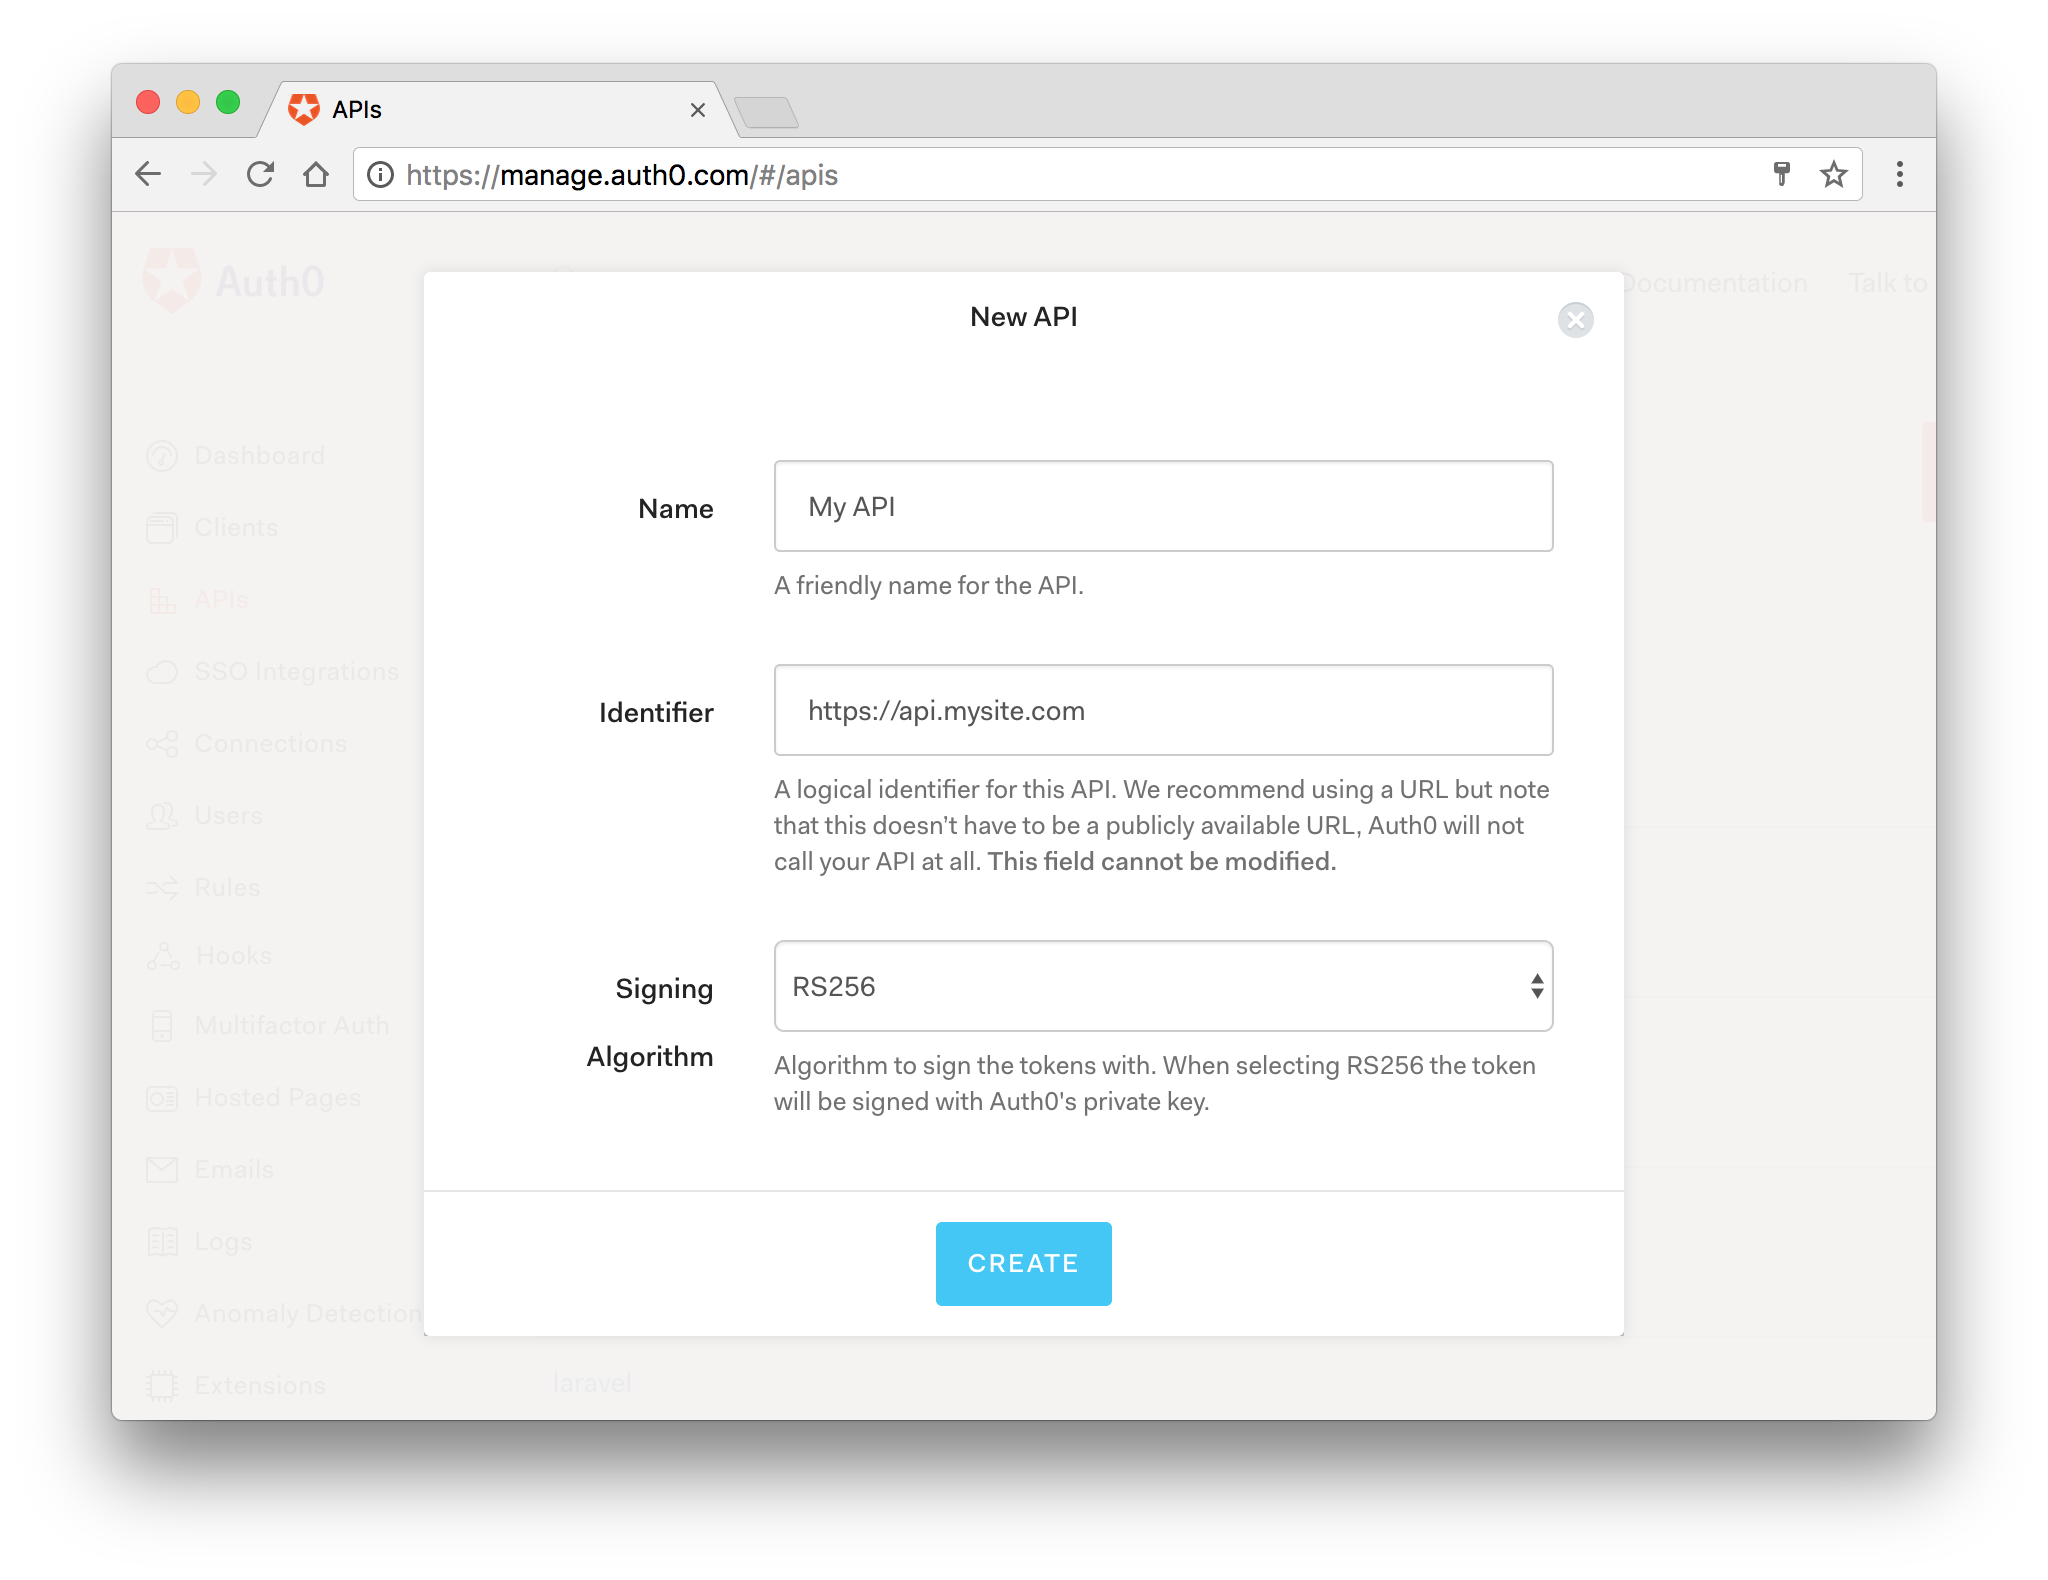
Task: Bookmark the page with the star icon
Action: click(1833, 174)
